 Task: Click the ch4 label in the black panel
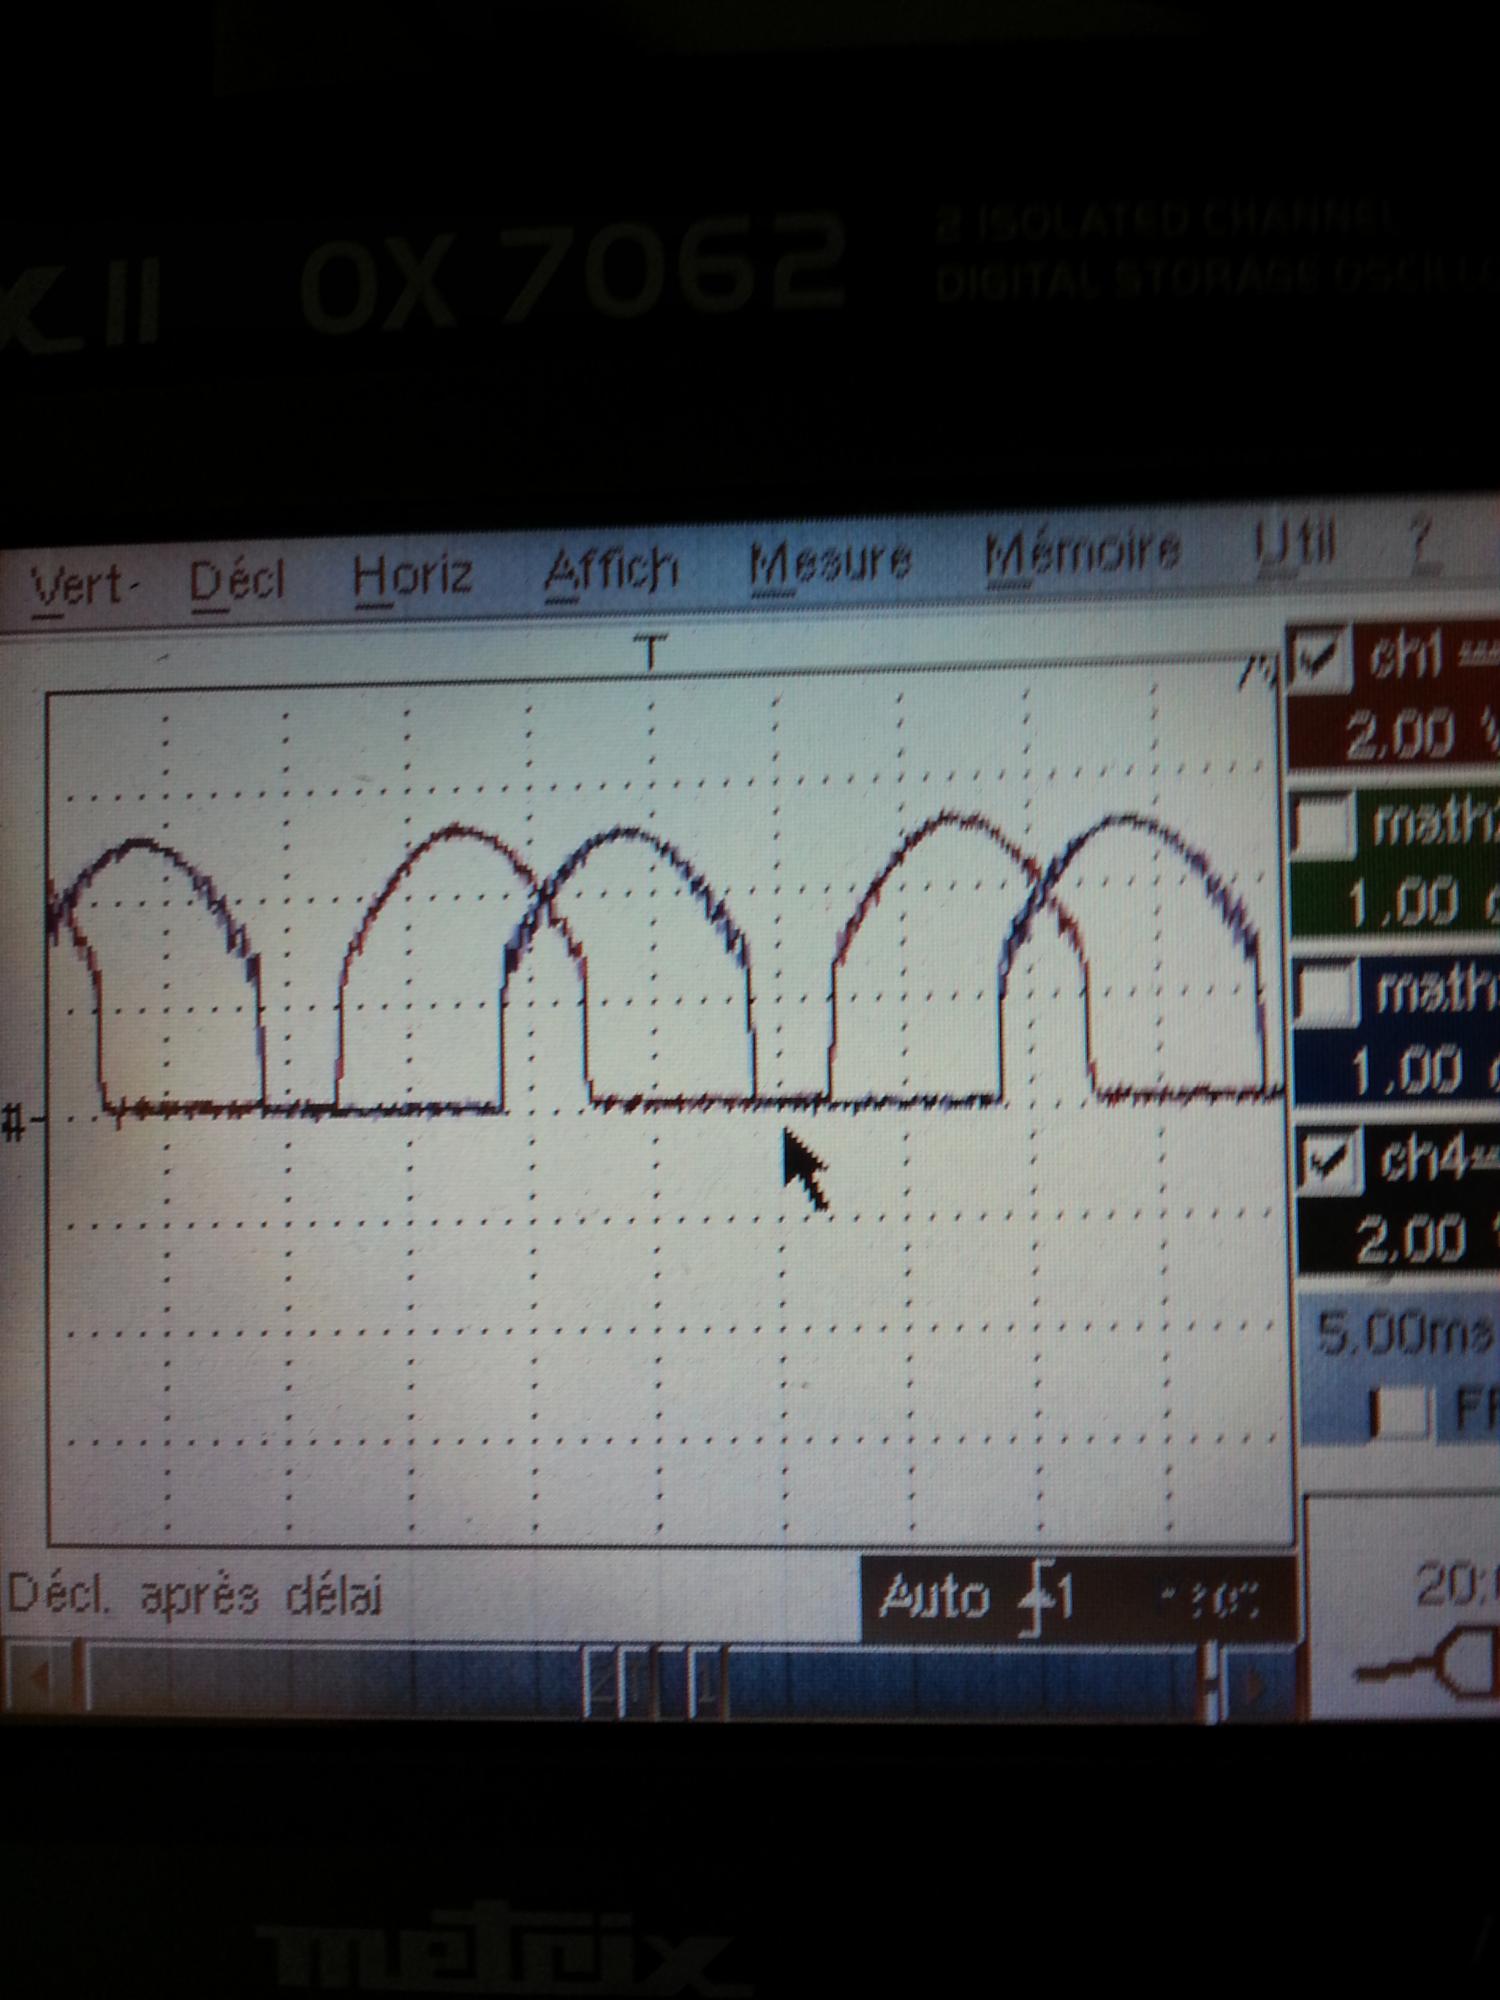tap(1423, 1159)
